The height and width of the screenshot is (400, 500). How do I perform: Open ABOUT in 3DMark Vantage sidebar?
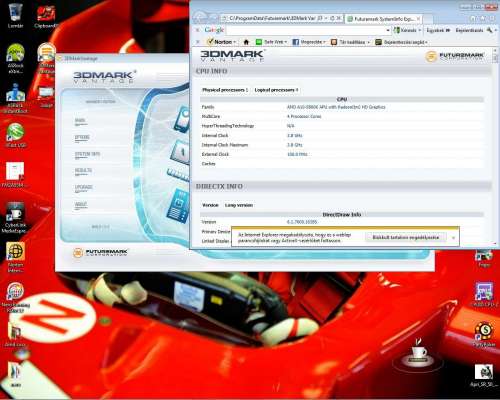pos(81,204)
